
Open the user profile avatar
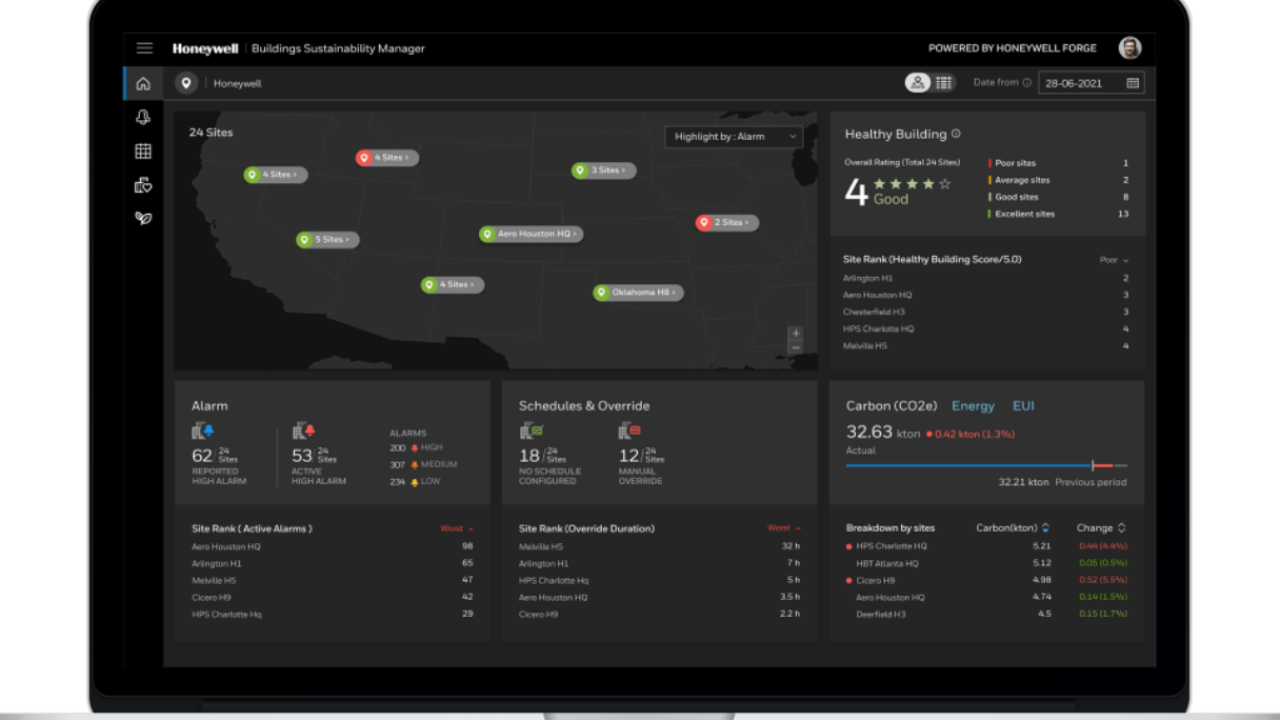(x=1130, y=48)
